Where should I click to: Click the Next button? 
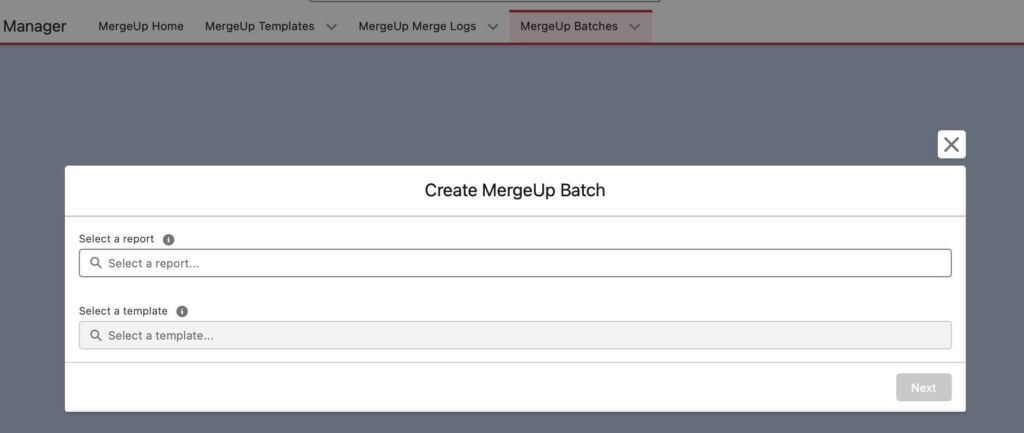(x=923, y=387)
